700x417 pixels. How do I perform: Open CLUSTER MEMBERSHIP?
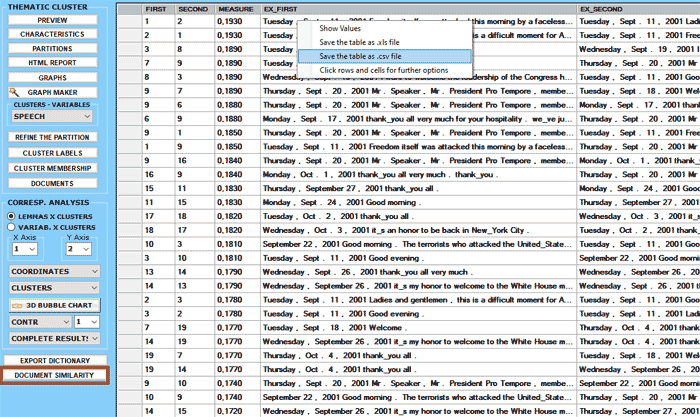pyautogui.click(x=53, y=168)
